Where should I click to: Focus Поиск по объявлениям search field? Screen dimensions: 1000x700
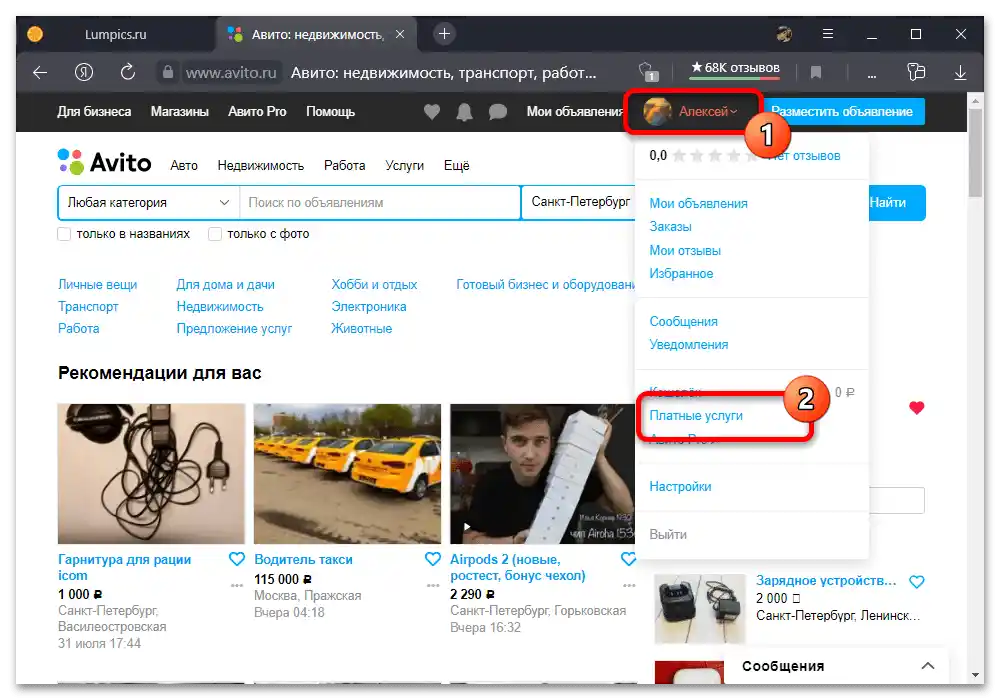pyautogui.click(x=380, y=203)
